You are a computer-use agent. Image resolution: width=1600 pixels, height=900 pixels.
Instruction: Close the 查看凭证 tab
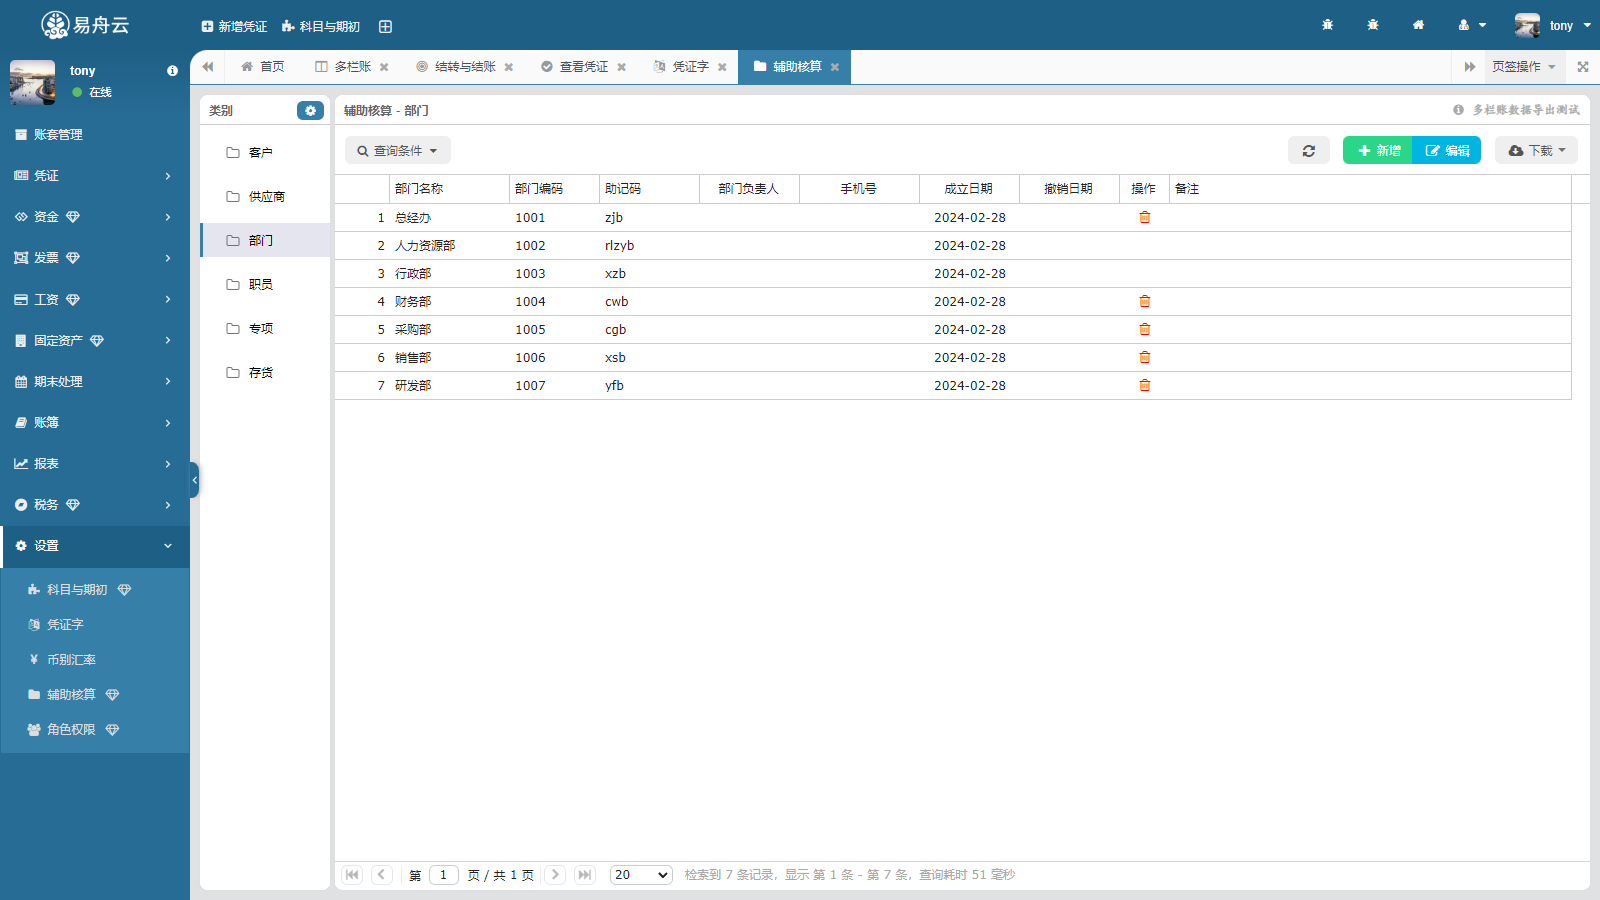pyautogui.click(x=622, y=67)
